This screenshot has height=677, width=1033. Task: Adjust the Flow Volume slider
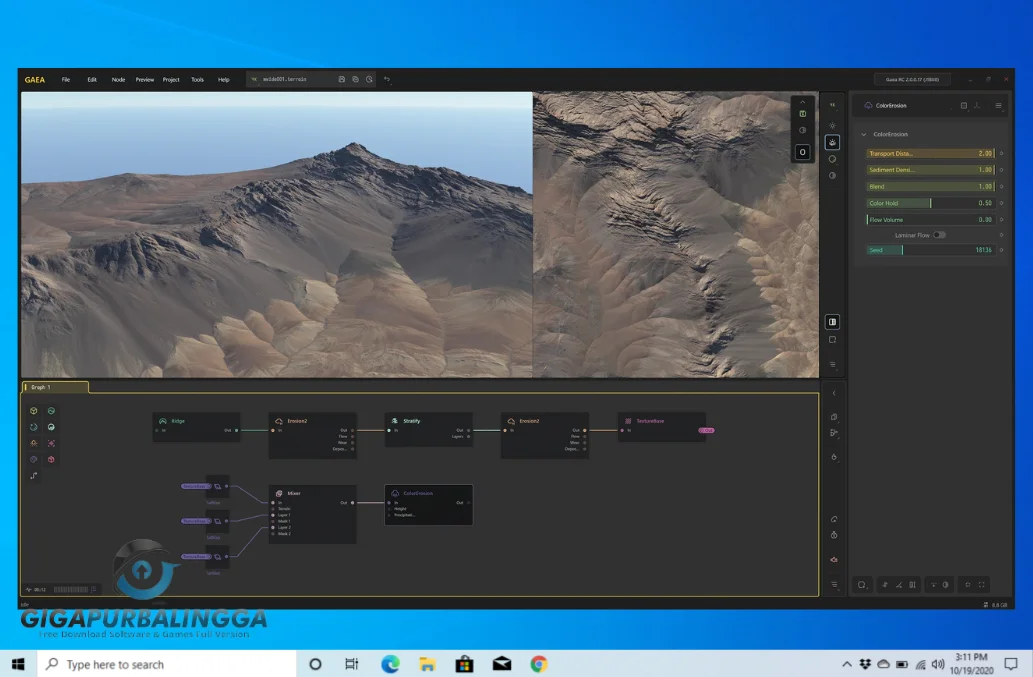930,219
